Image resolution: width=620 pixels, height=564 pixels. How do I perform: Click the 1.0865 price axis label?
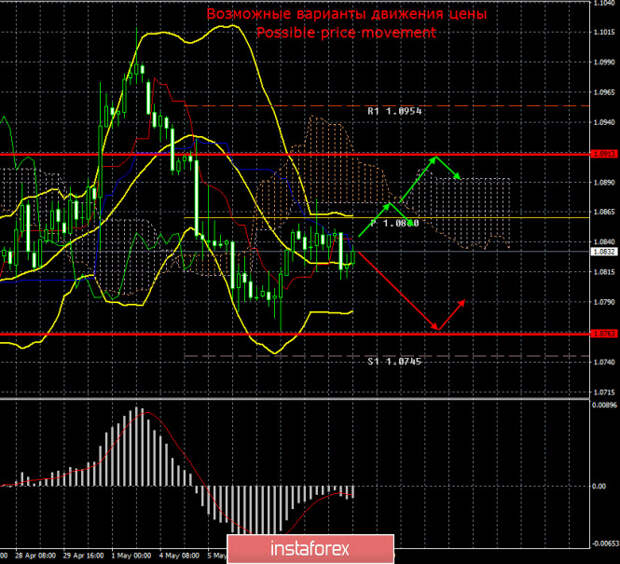(x=604, y=212)
